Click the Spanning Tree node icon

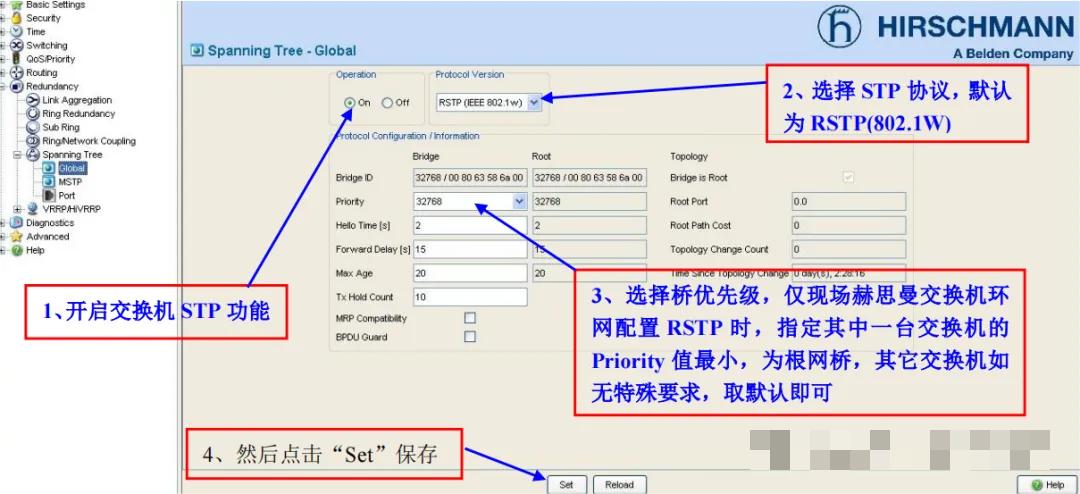[32, 155]
